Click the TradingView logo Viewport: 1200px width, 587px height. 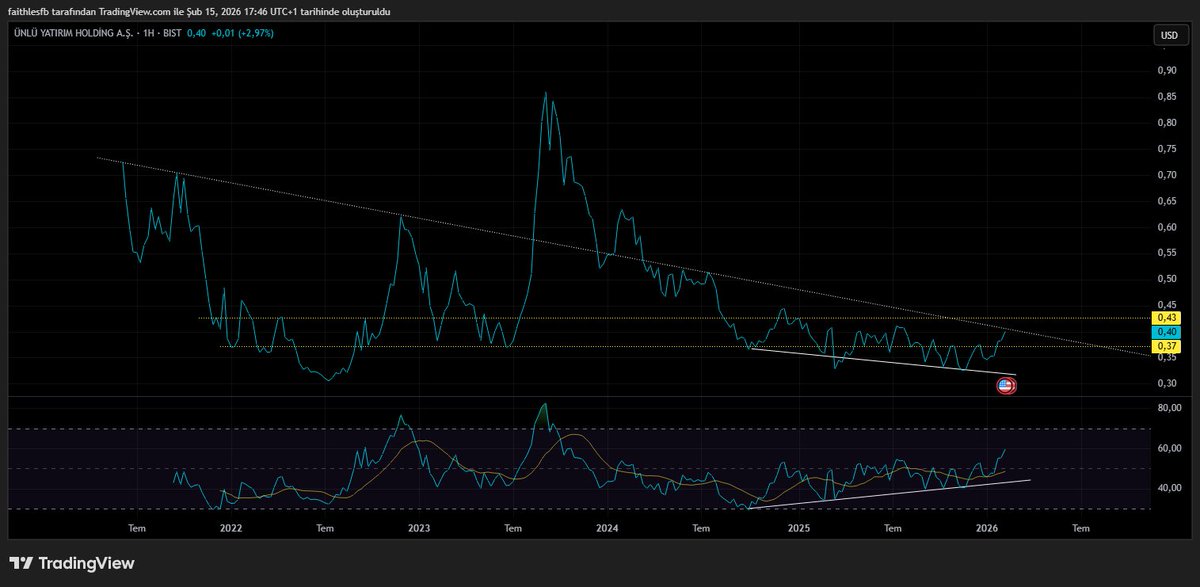coord(71,563)
